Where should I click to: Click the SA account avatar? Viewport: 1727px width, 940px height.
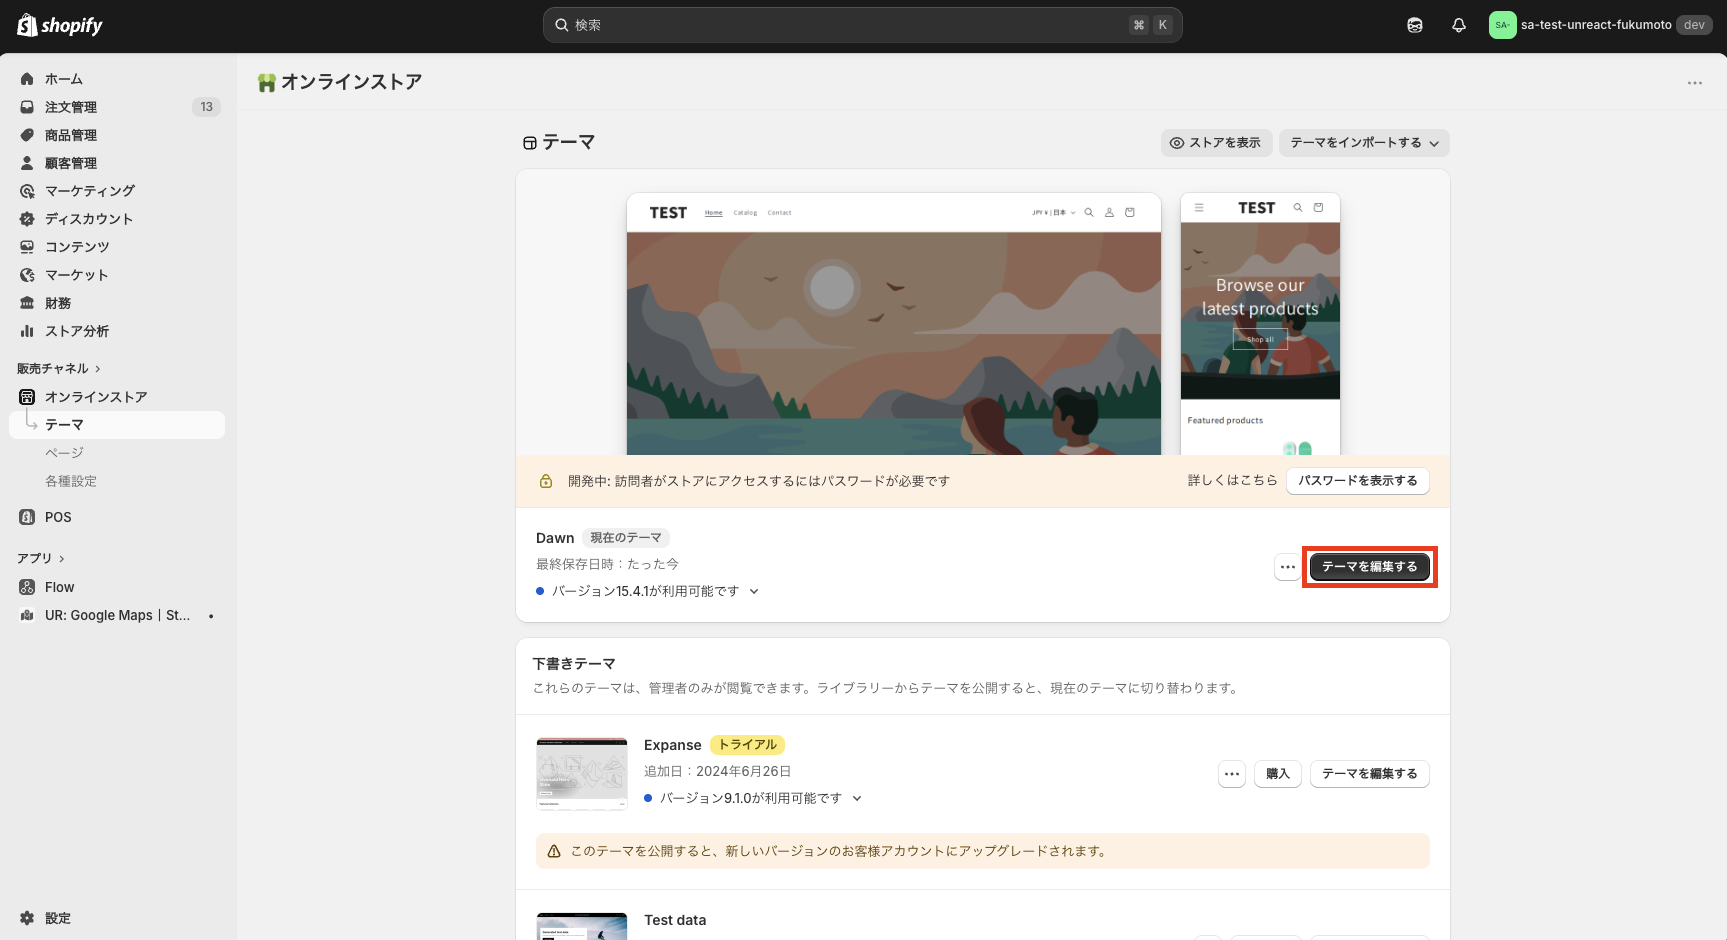tap(1502, 25)
